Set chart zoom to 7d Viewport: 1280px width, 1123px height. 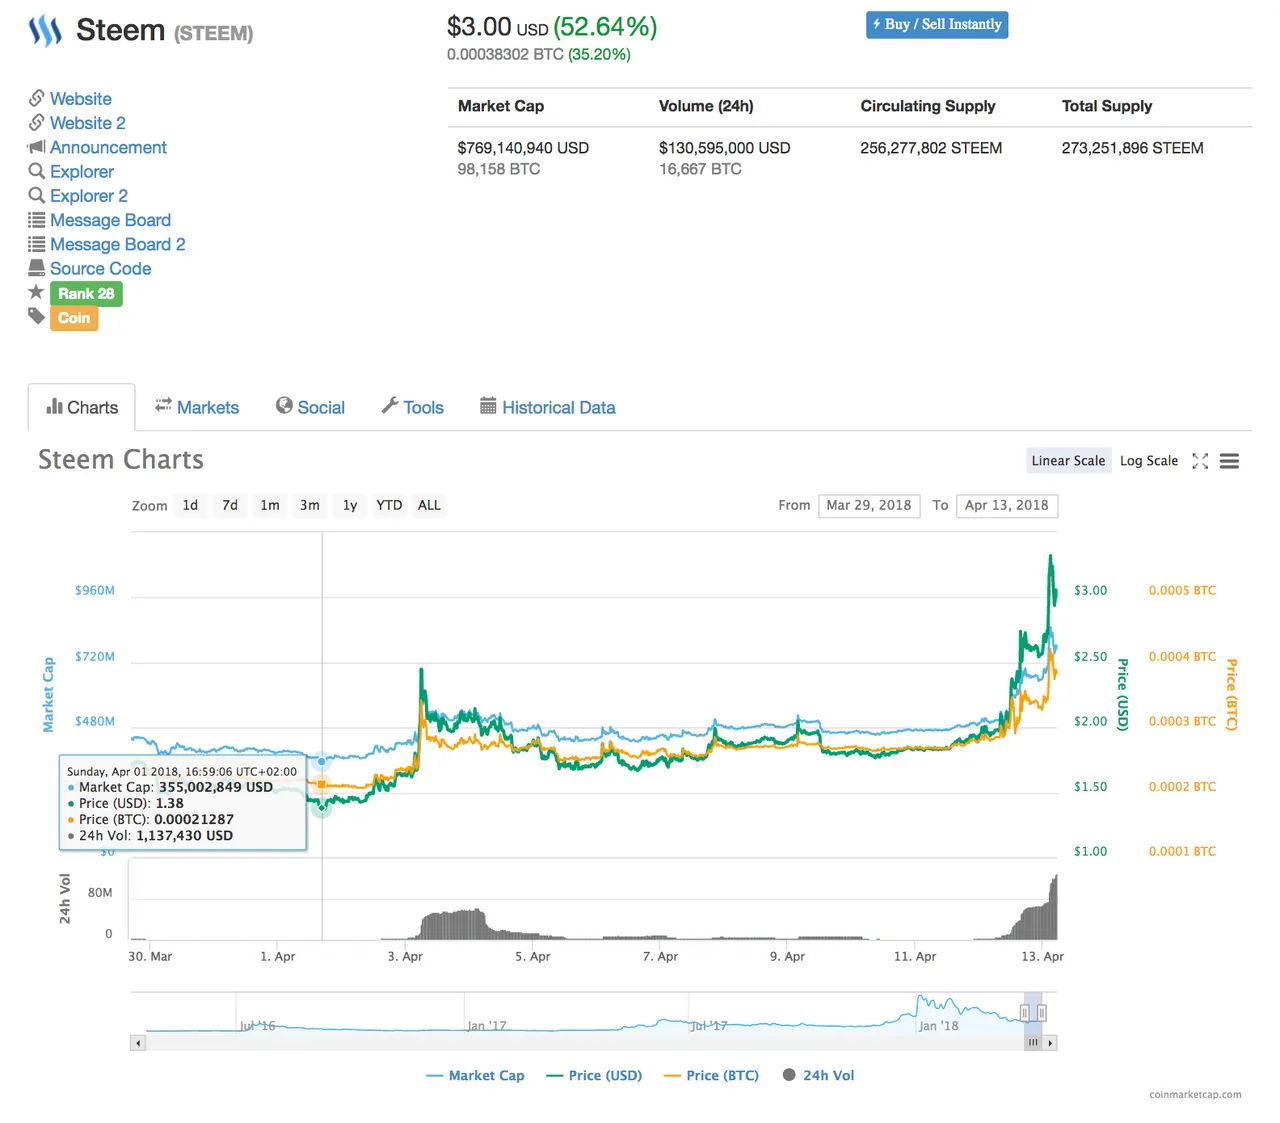[x=230, y=506]
